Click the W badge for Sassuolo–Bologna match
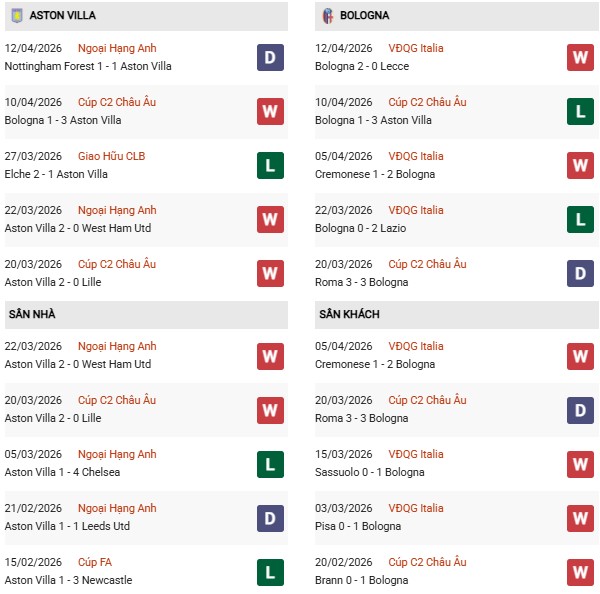The image size is (600, 594). 580,464
